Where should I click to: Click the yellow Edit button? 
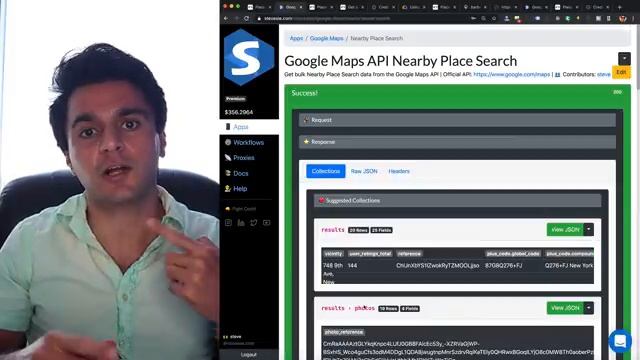(x=621, y=72)
